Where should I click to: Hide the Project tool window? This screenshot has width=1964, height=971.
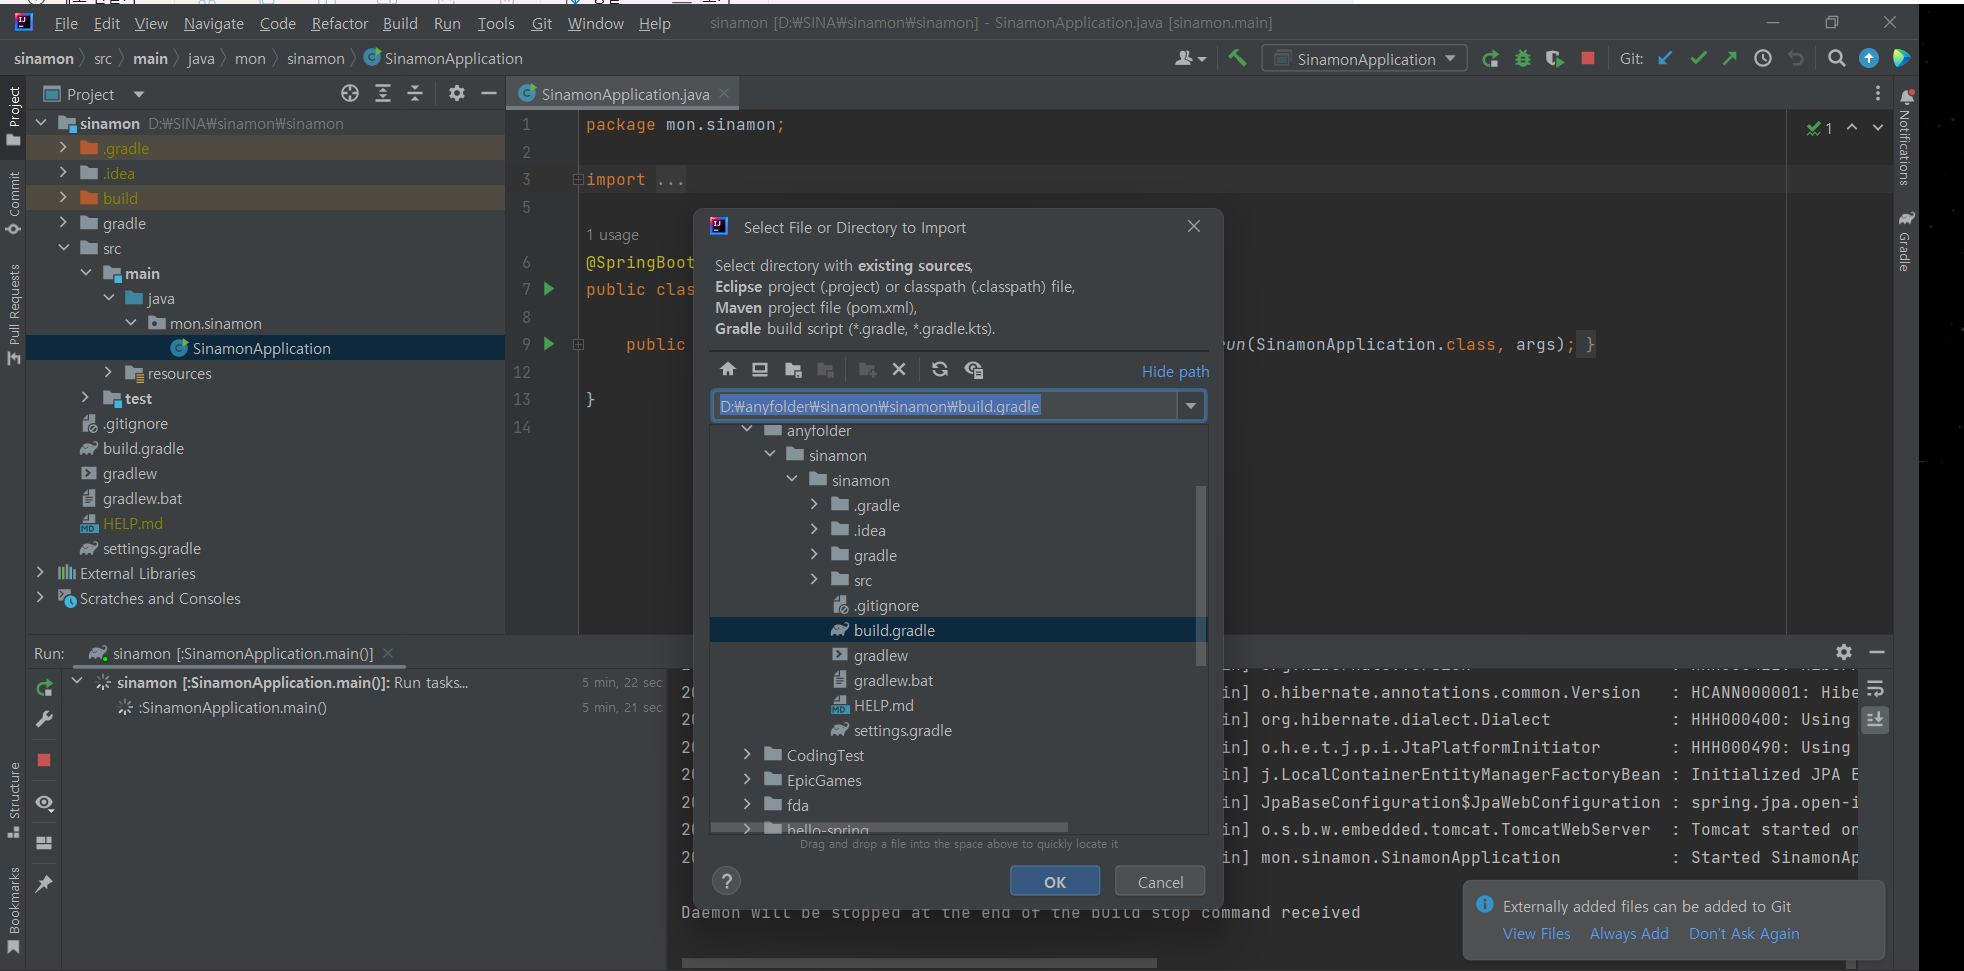[489, 93]
